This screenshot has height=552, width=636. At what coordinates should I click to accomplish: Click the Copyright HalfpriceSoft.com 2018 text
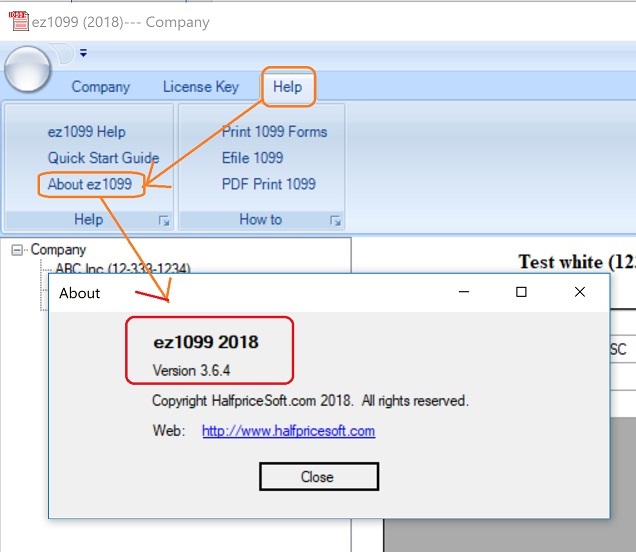[310, 401]
